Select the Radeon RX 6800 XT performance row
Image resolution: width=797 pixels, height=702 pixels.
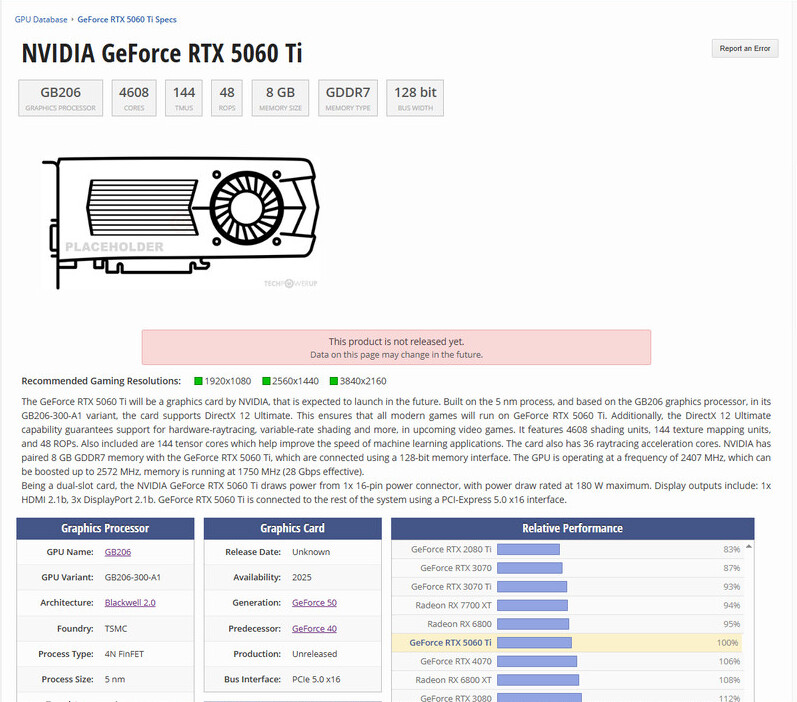coord(567,680)
